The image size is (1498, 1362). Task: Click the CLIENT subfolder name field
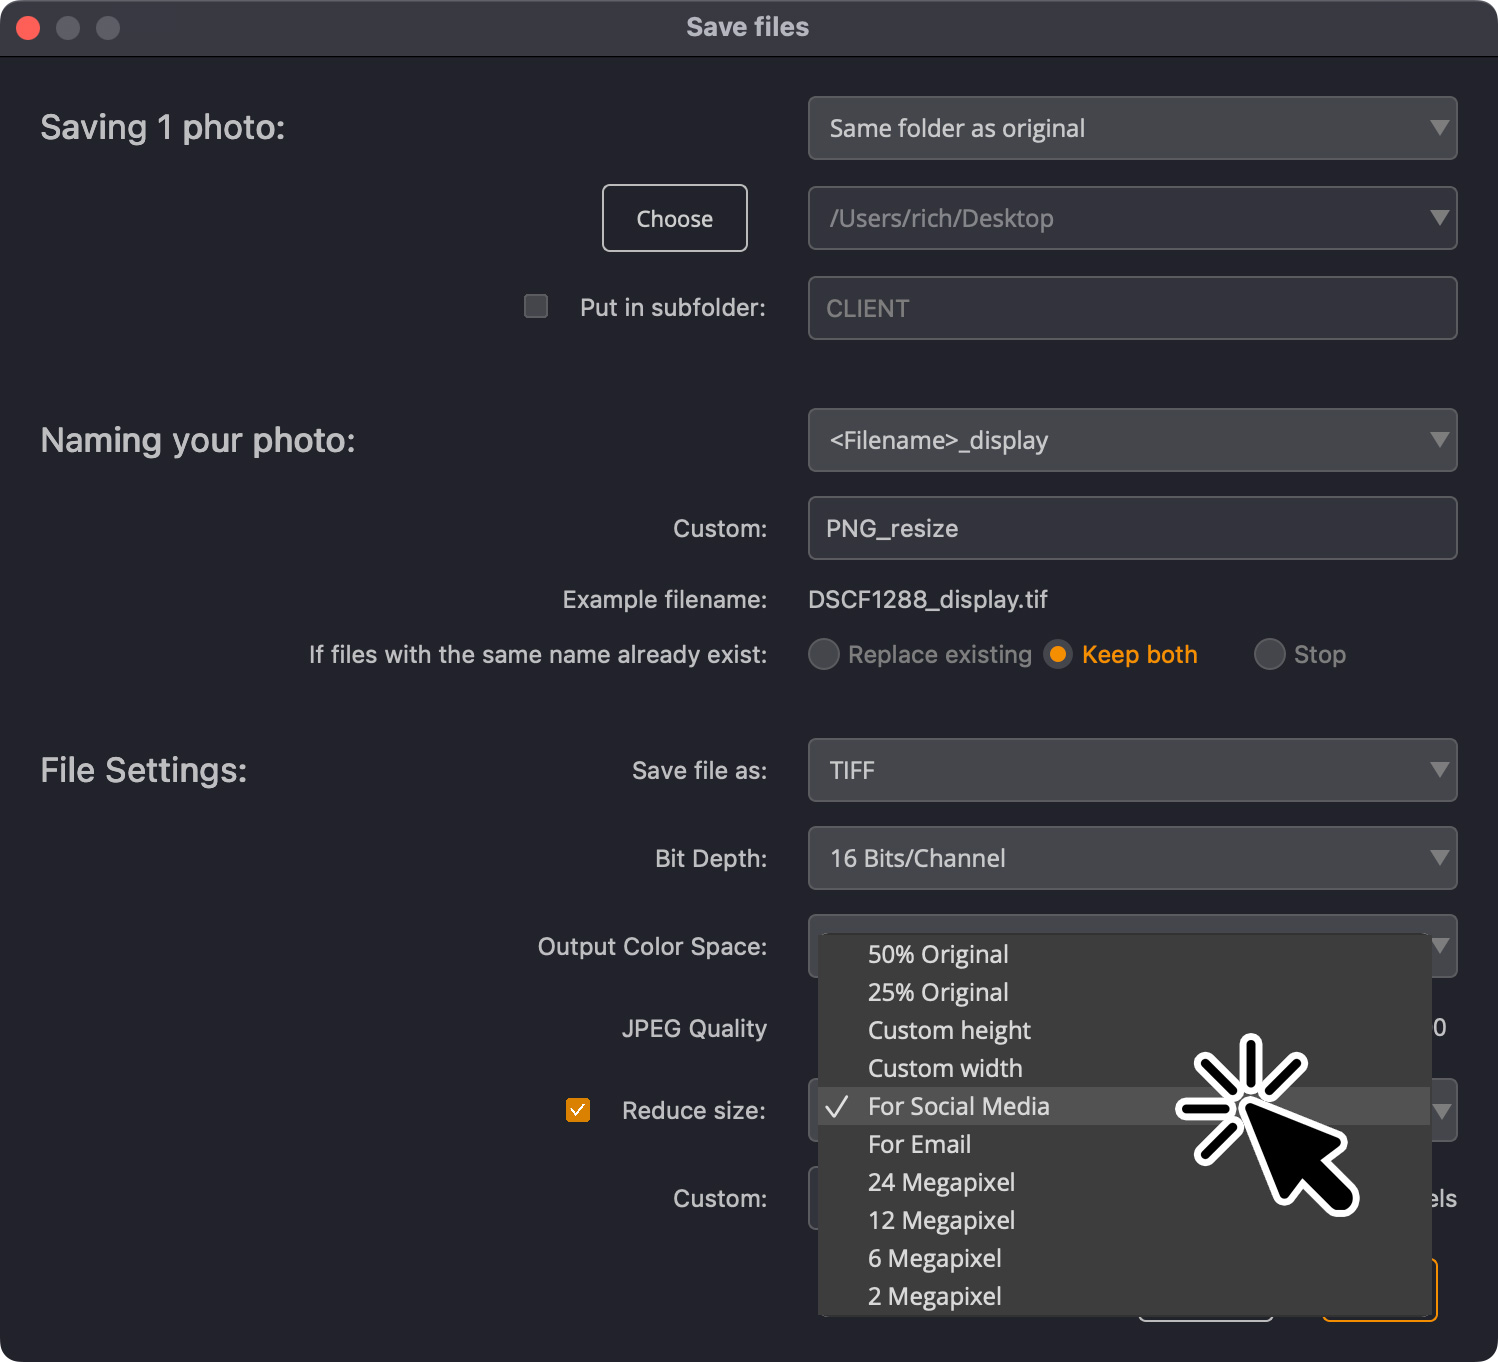[1132, 308]
